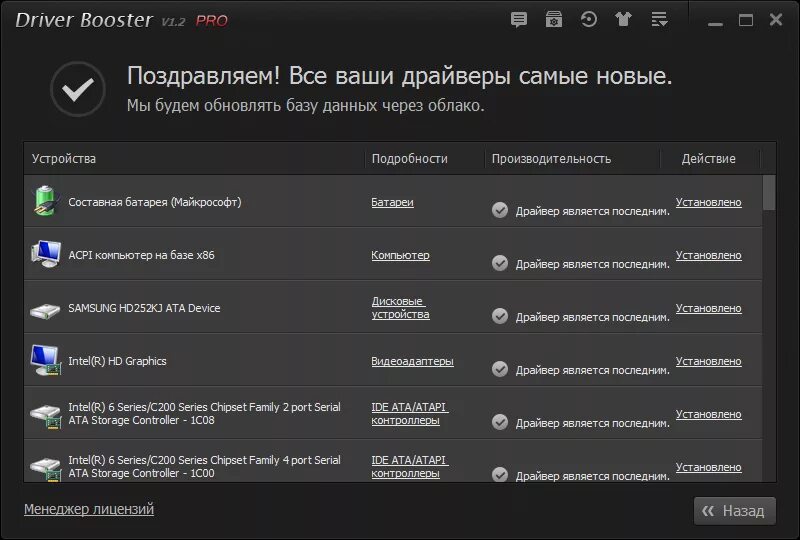Select the 2 port Serial ATA controller name

[x=204, y=413]
